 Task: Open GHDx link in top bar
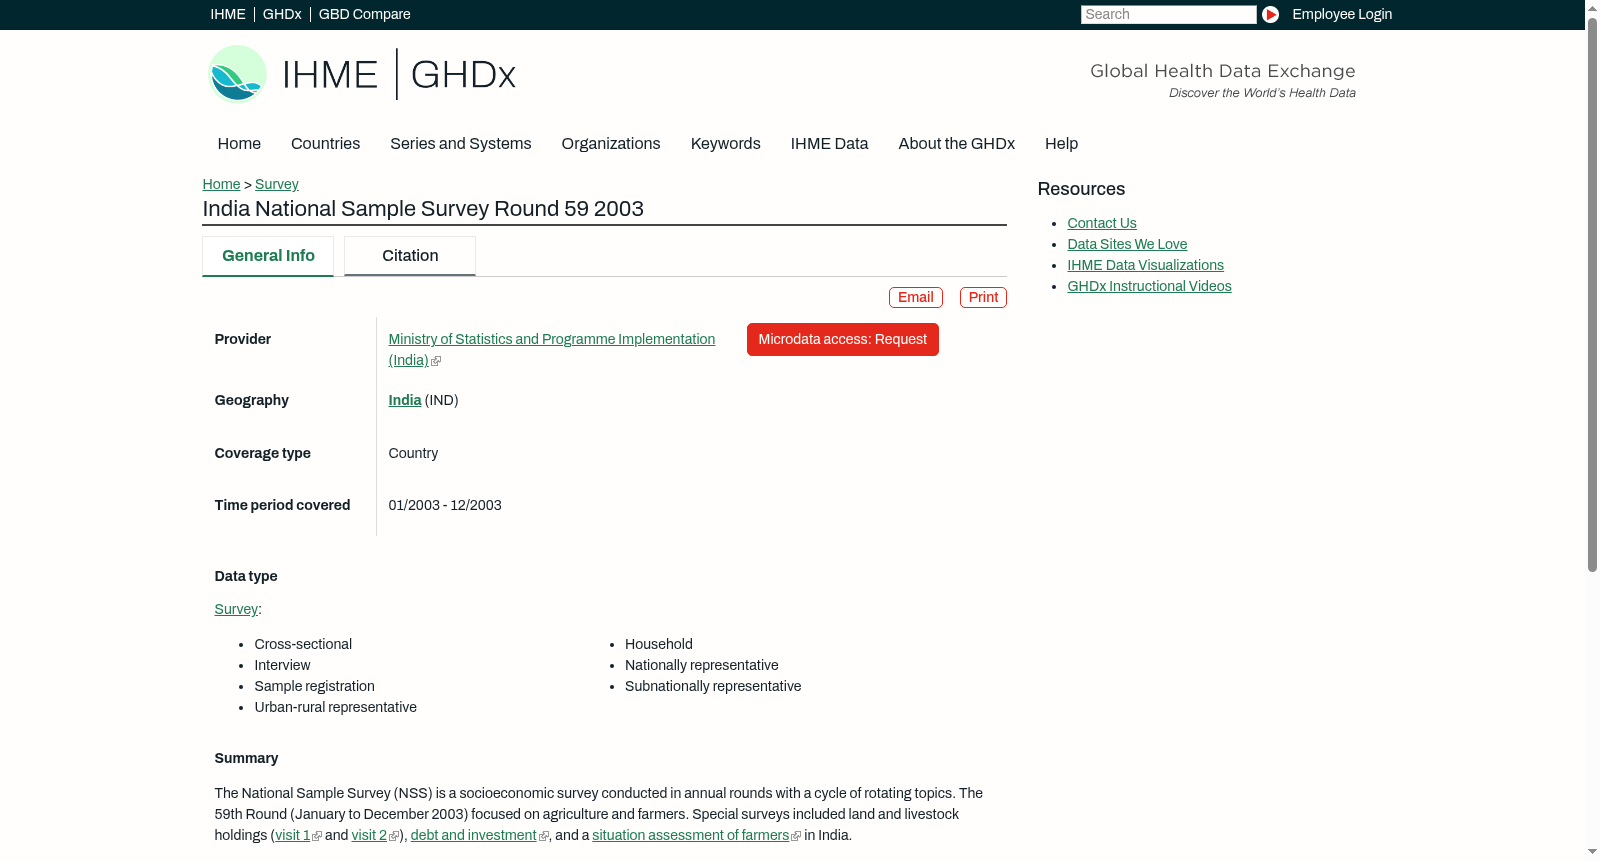pos(282,14)
